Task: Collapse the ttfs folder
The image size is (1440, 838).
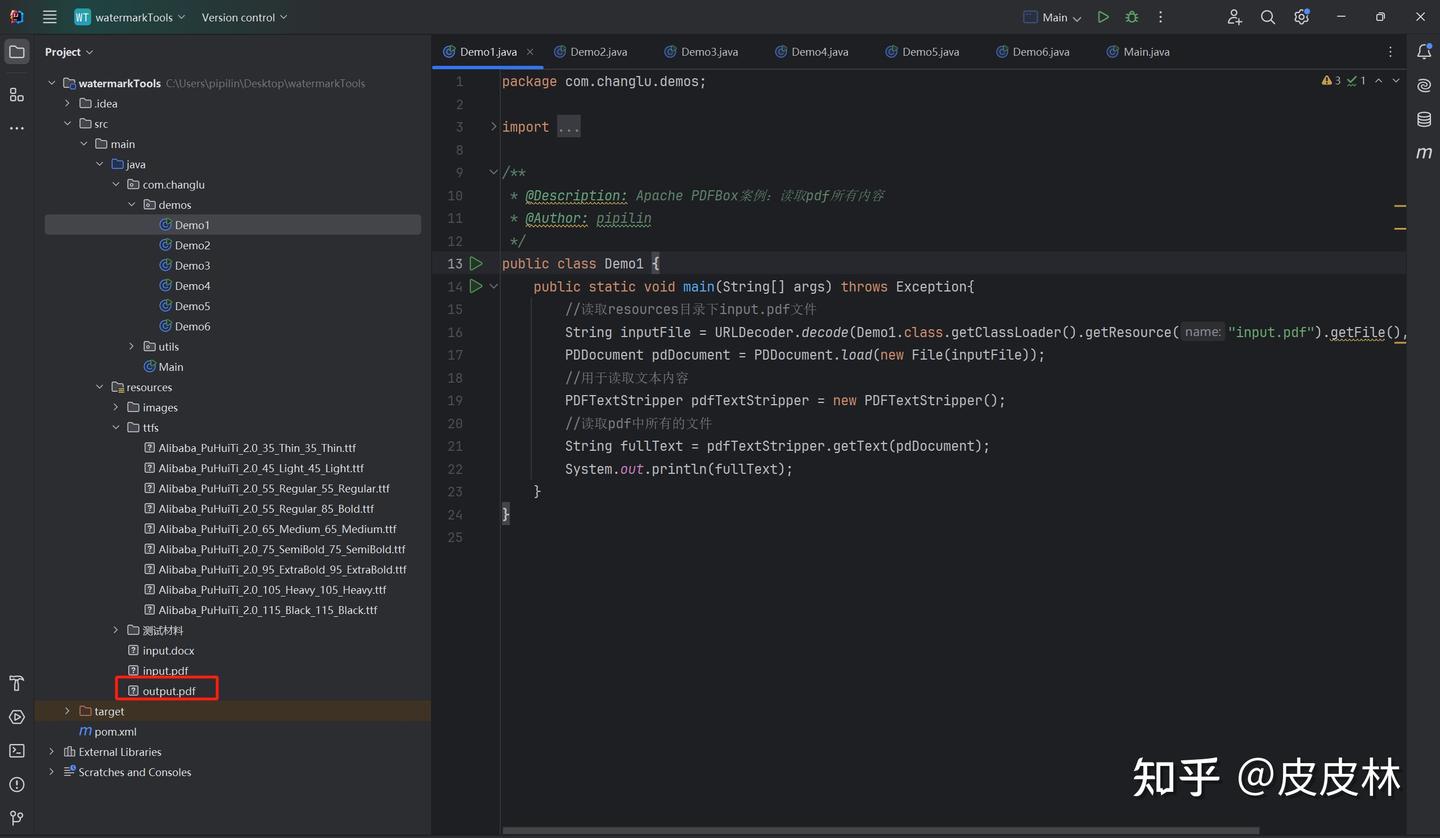Action: pyautogui.click(x=116, y=427)
